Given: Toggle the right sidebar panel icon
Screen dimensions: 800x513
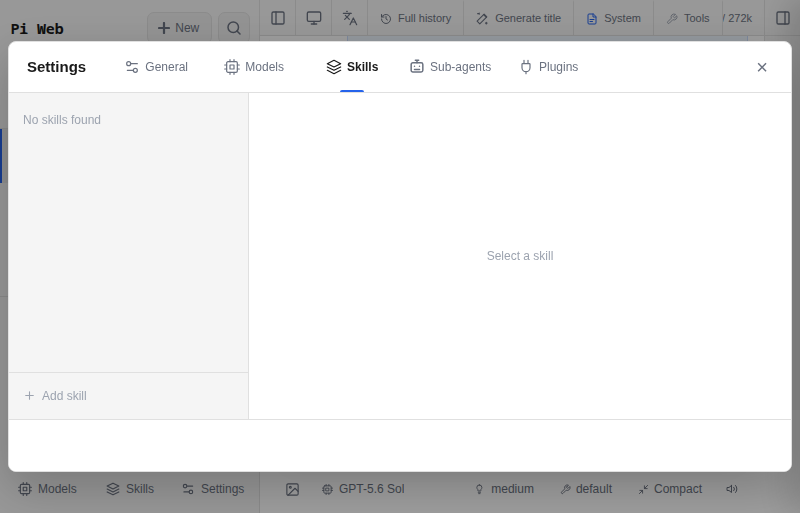Looking at the screenshot, I should 783,18.
